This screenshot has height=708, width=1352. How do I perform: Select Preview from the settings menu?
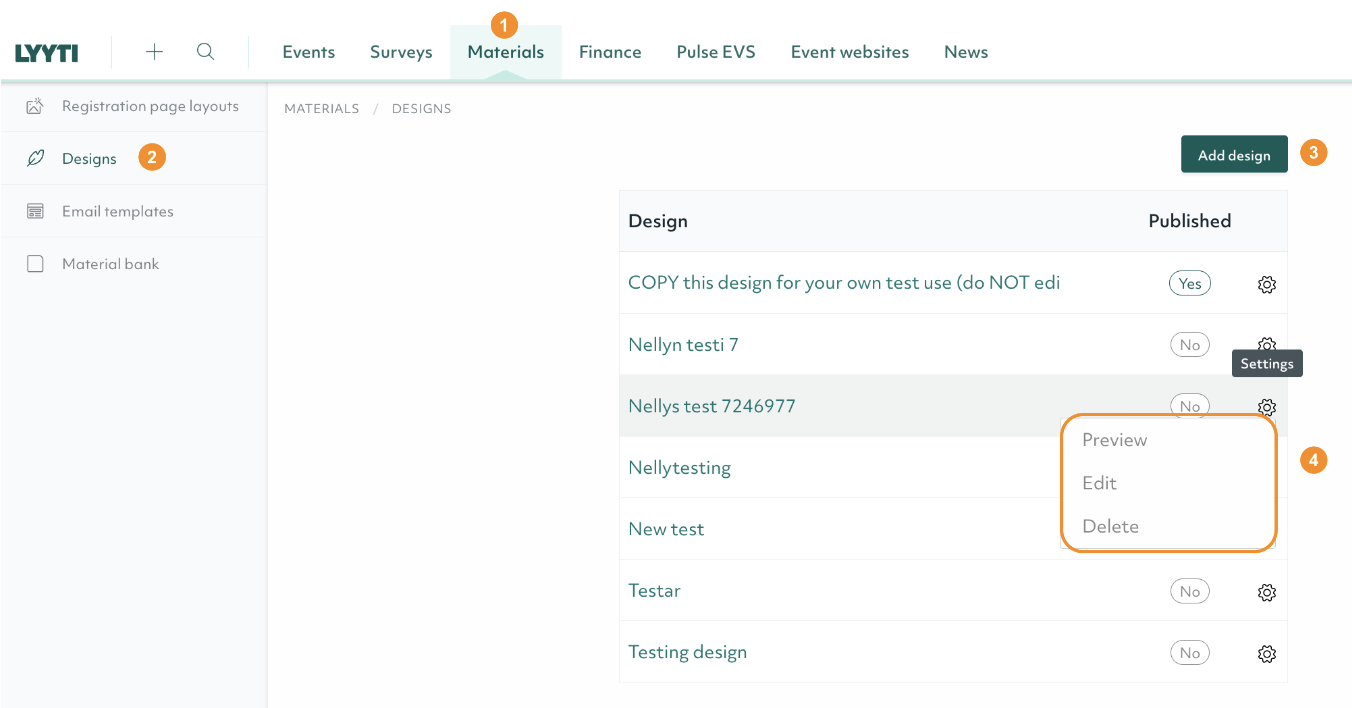click(x=1114, y=440)
